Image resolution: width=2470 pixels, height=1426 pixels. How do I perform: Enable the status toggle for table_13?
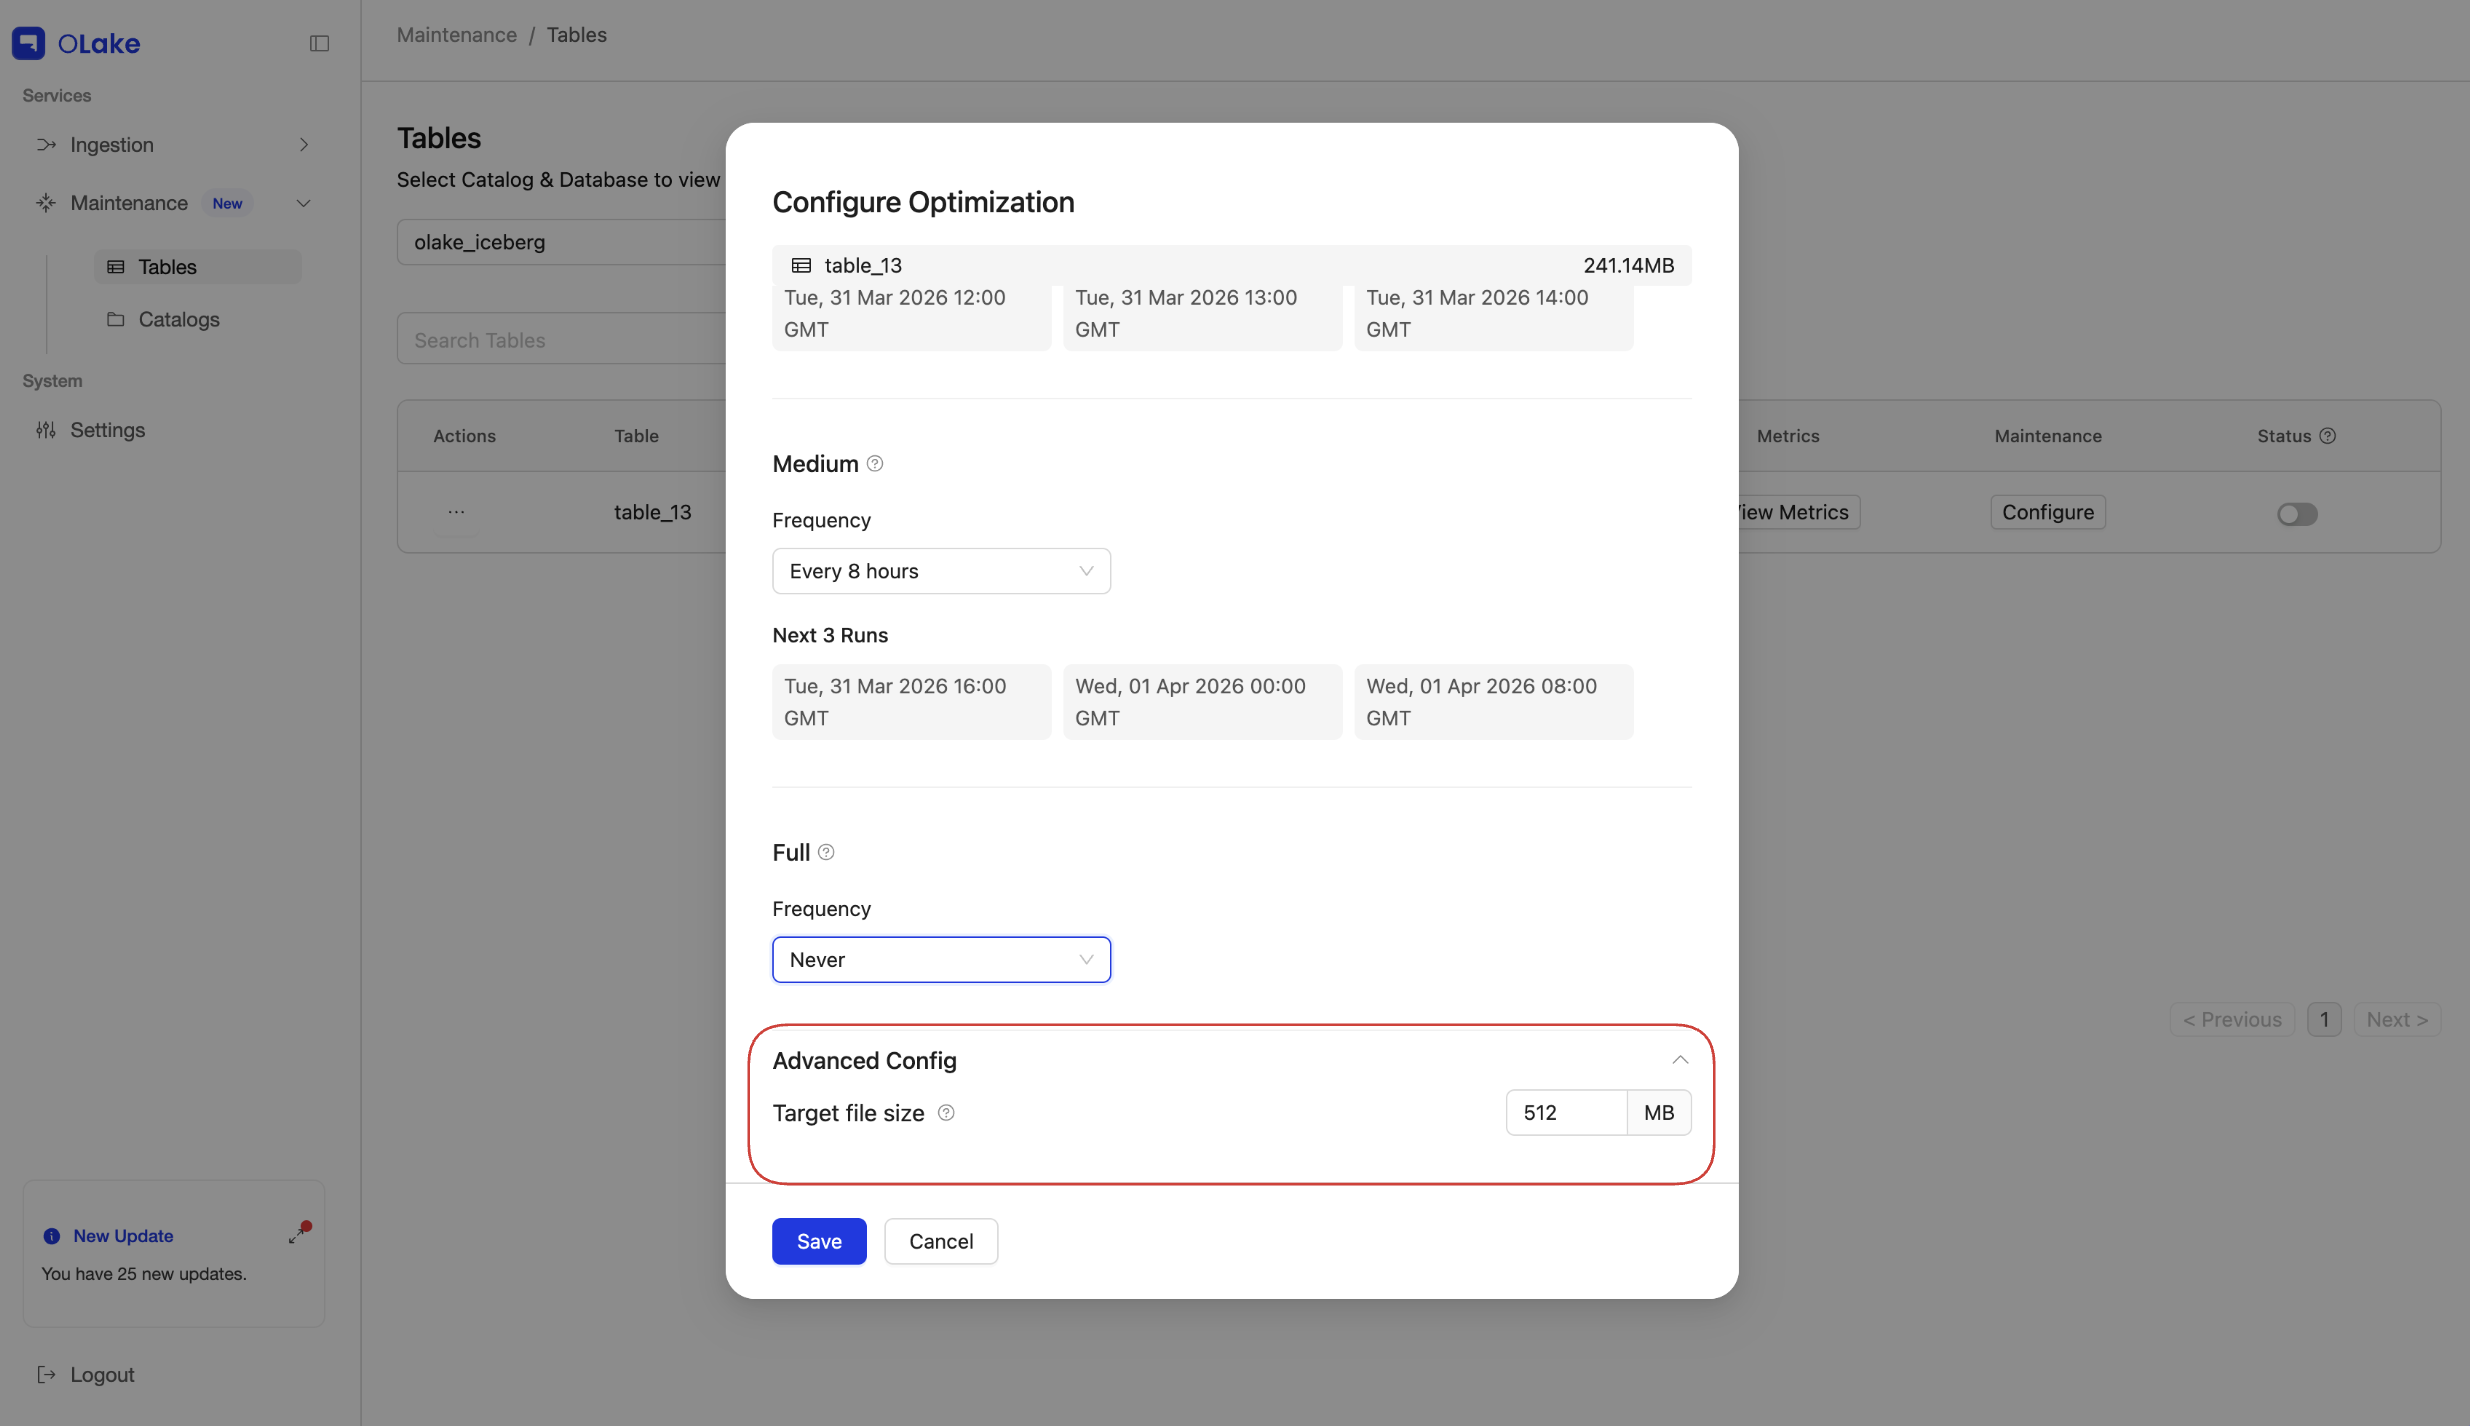tap(2297, 513)
